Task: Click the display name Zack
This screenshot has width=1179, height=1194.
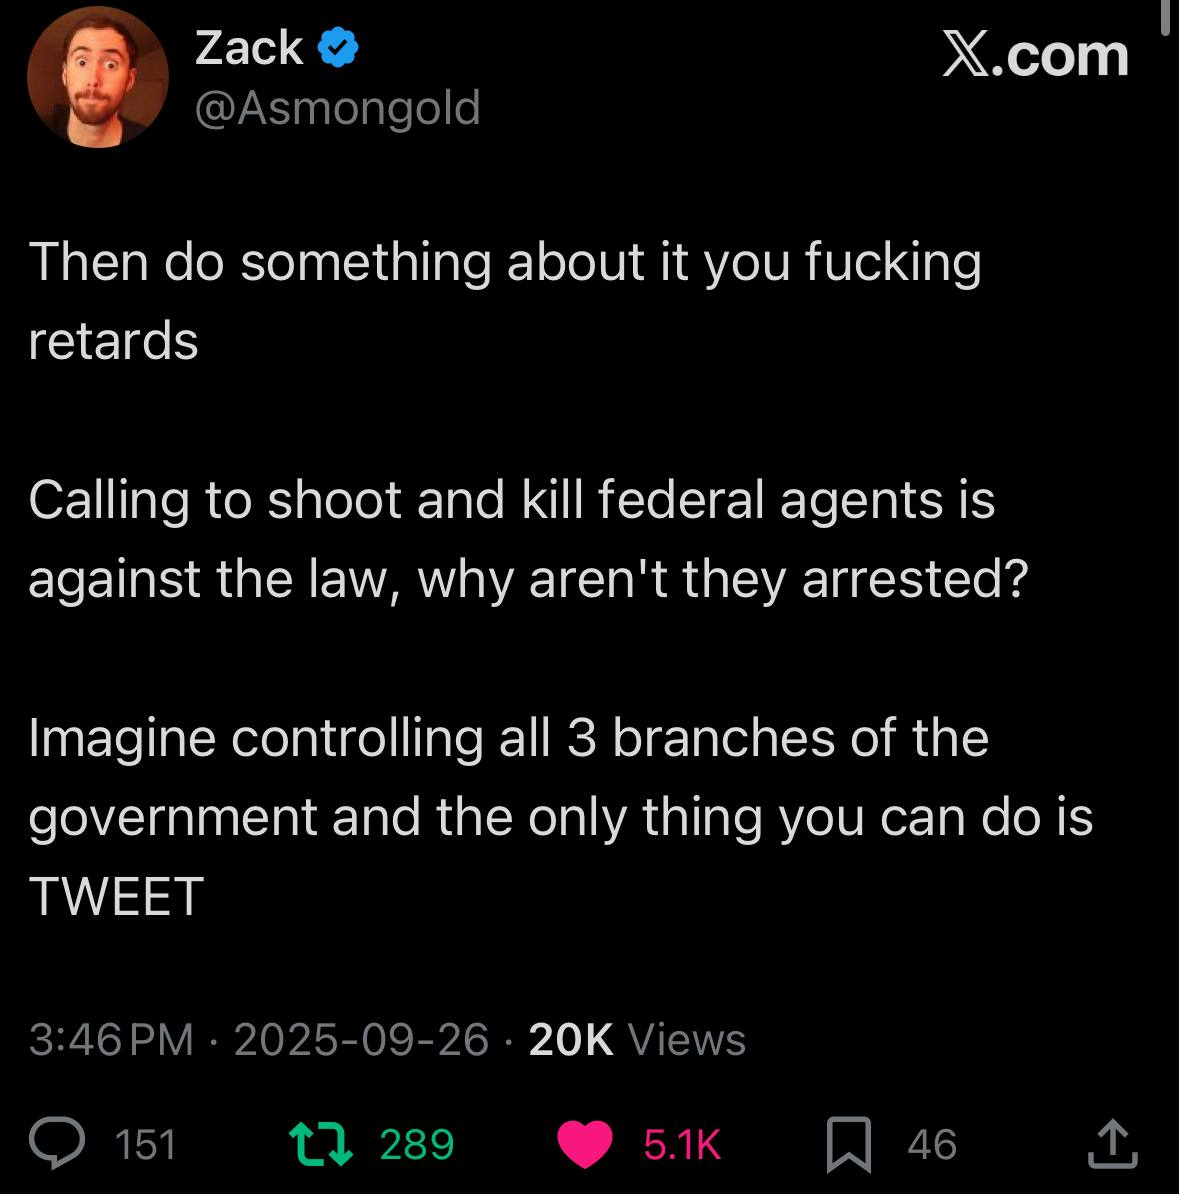Action: [x=249, y=48]
